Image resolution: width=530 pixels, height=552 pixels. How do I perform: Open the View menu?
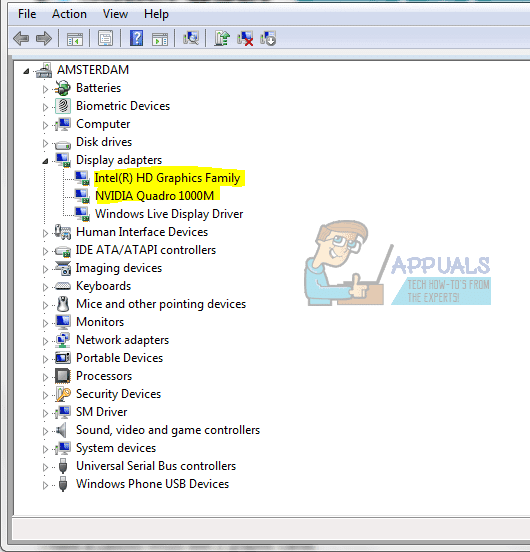pyautogui.click(x=115, y=14)
